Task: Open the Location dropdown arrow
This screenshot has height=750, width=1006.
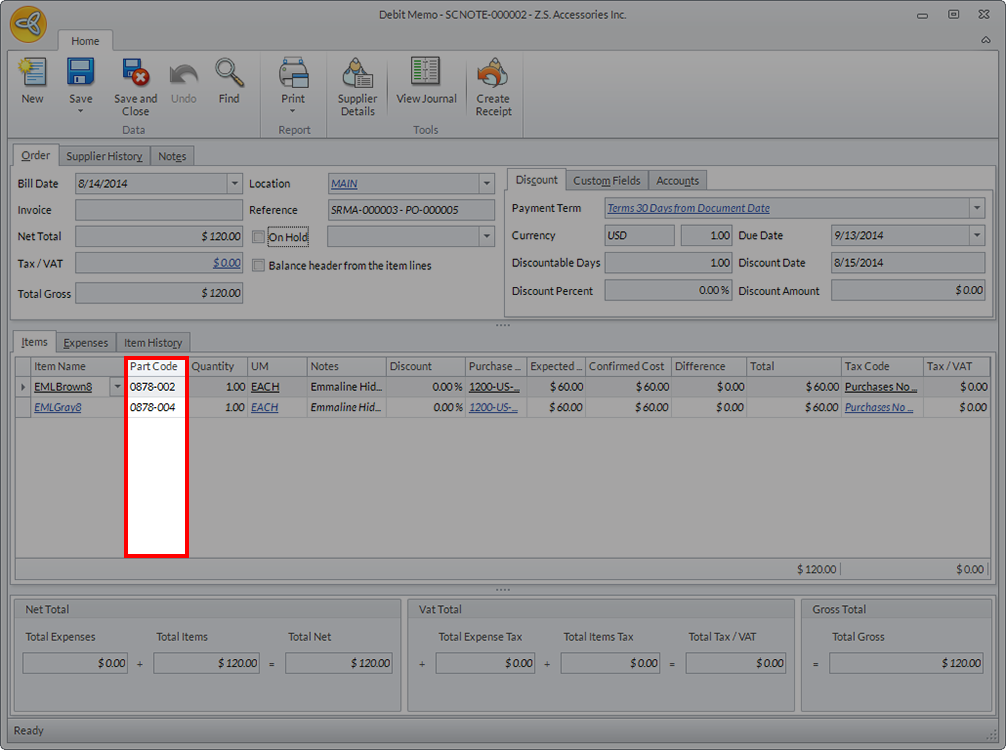Action: [487, 184]
